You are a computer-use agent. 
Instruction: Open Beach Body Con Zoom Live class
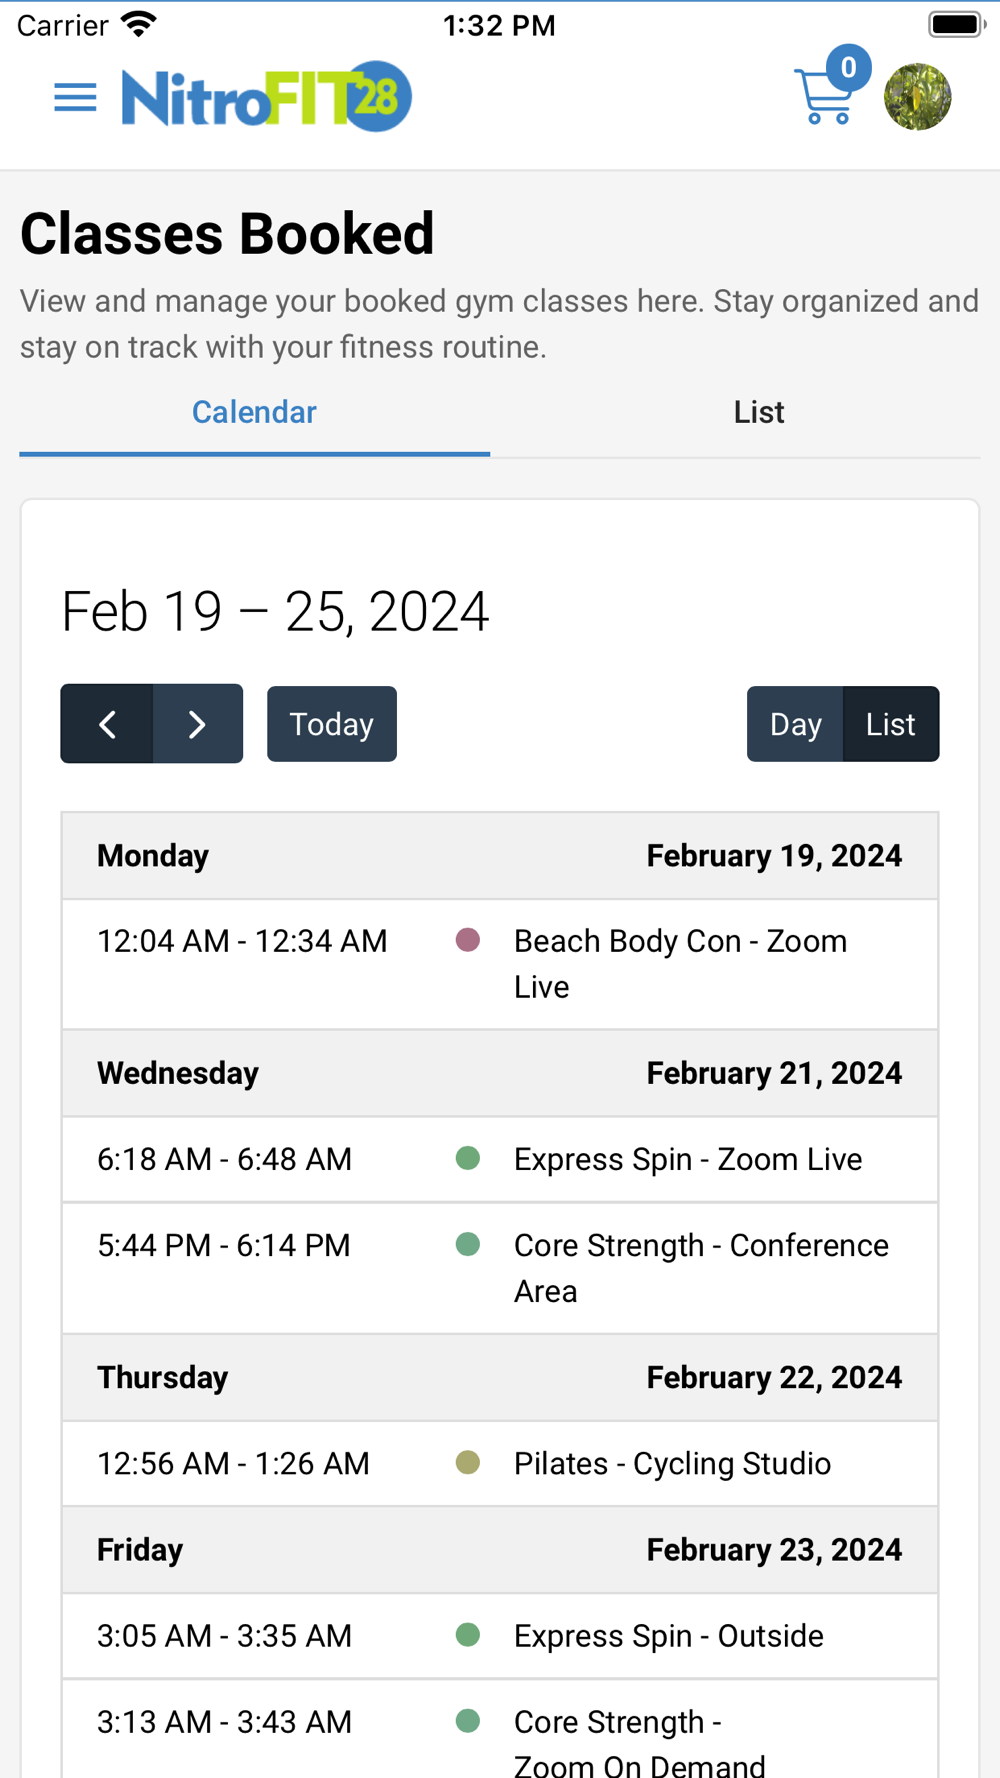(680, 963)
